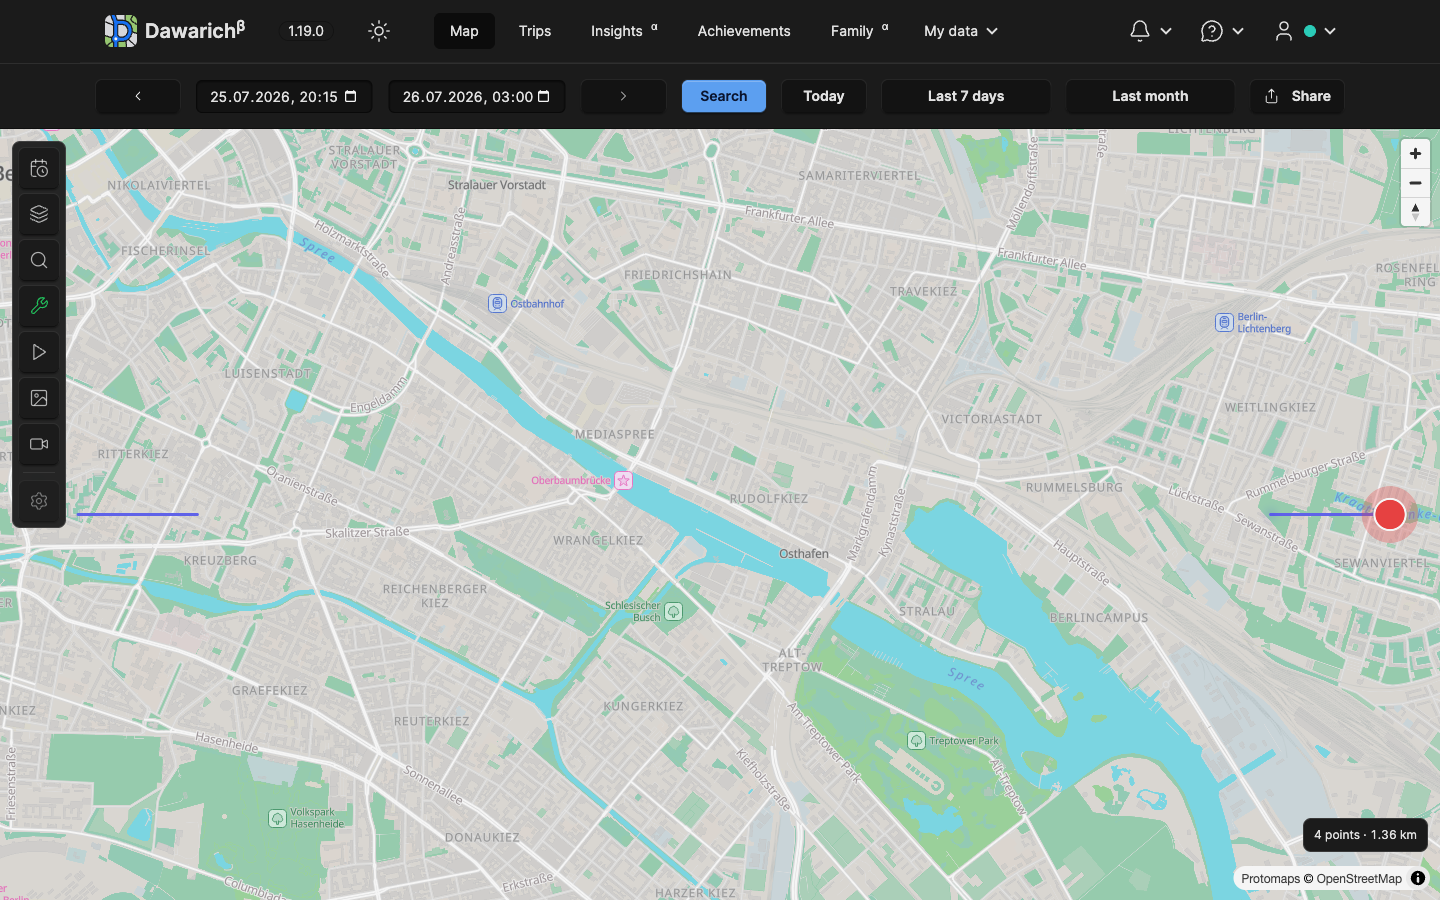Open the help question mark dropdown

pos(1222,31)
